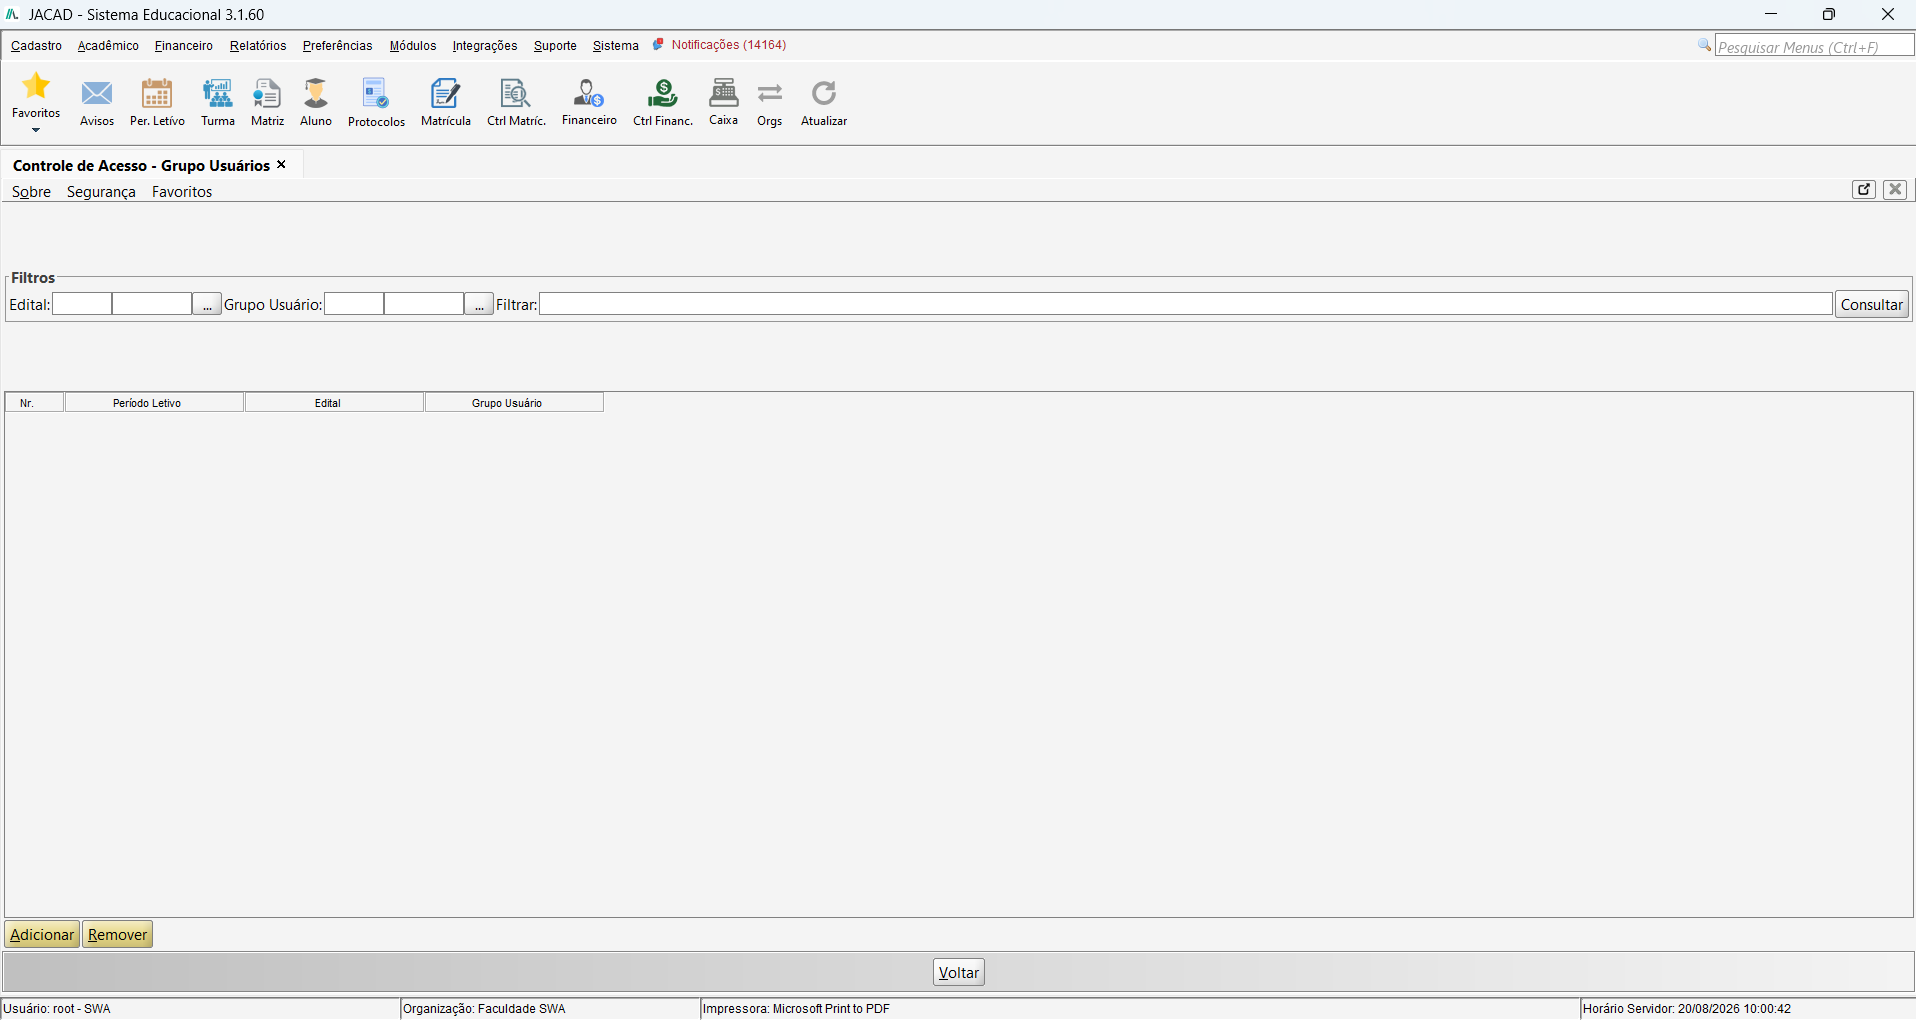1916x1020 pixels.
Task: Open Grupo Usuário lookup ellipsis button
Action: pyautogui.click(x=479, y=305)
